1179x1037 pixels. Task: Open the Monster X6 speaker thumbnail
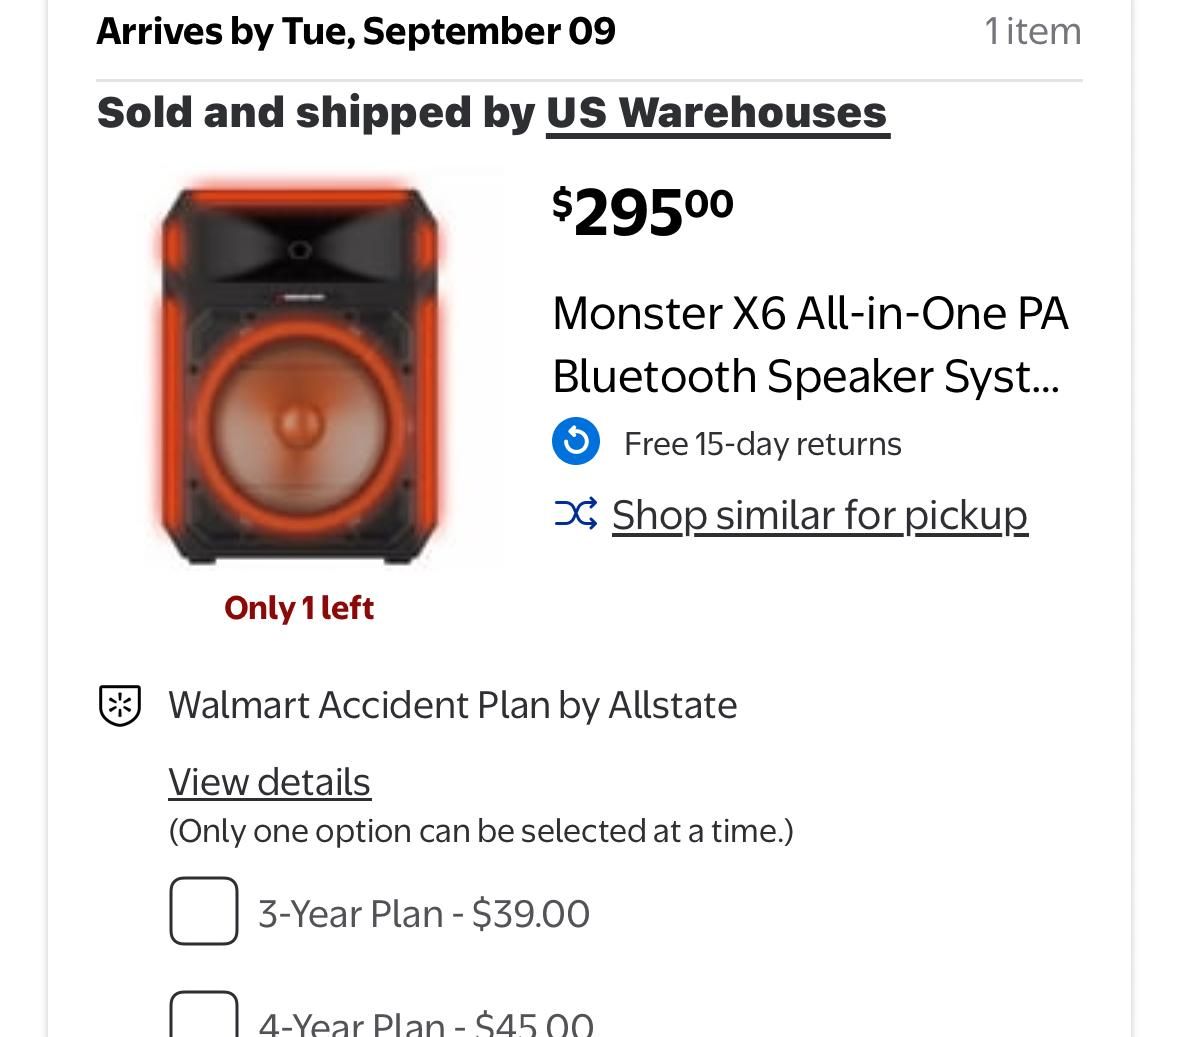pos(300,375)
